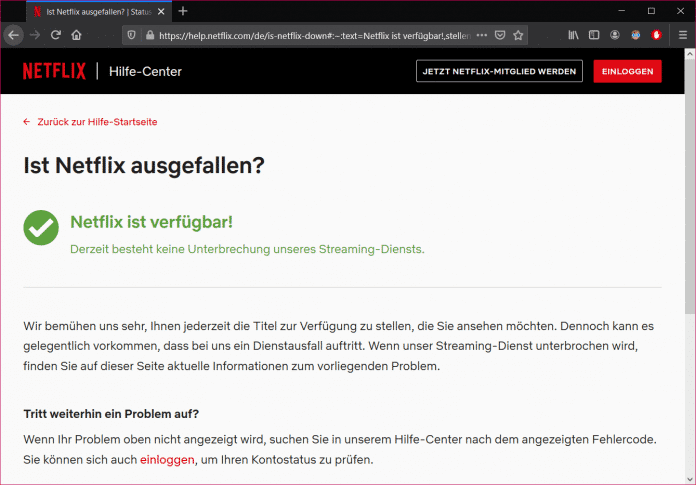Show site security padlock info
Image resolution: width=696 pixels, height=485 pixels.
[149, 35]
